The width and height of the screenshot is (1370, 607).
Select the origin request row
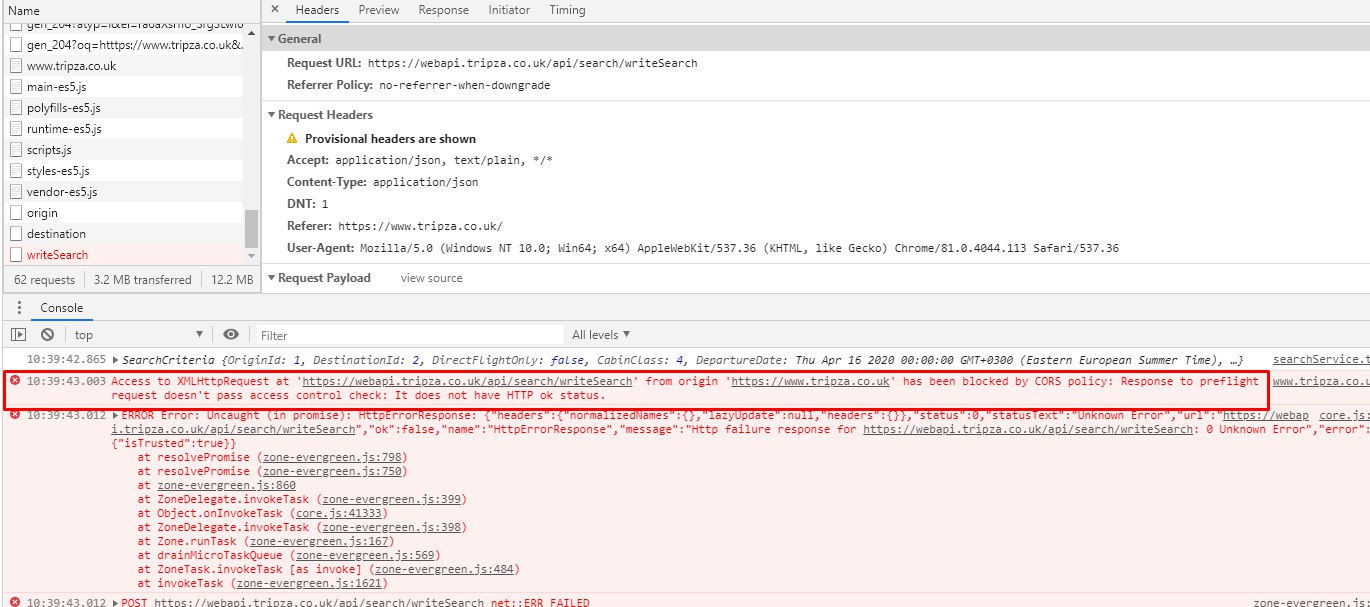click(122, 213)
